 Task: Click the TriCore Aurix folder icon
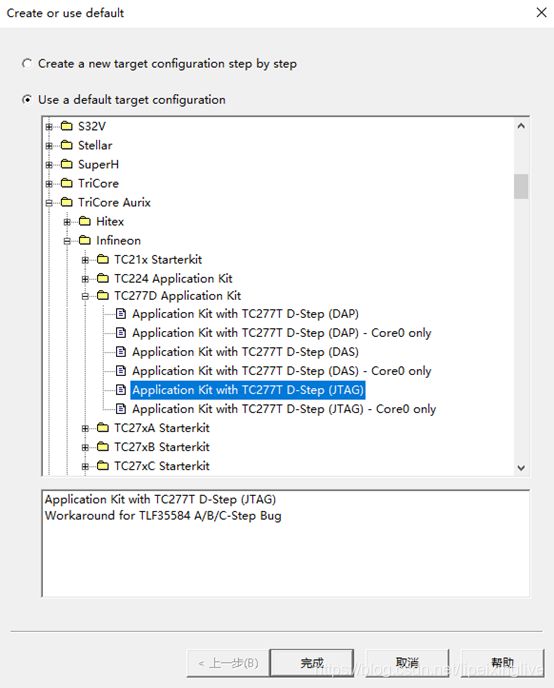tap(67, 202)
